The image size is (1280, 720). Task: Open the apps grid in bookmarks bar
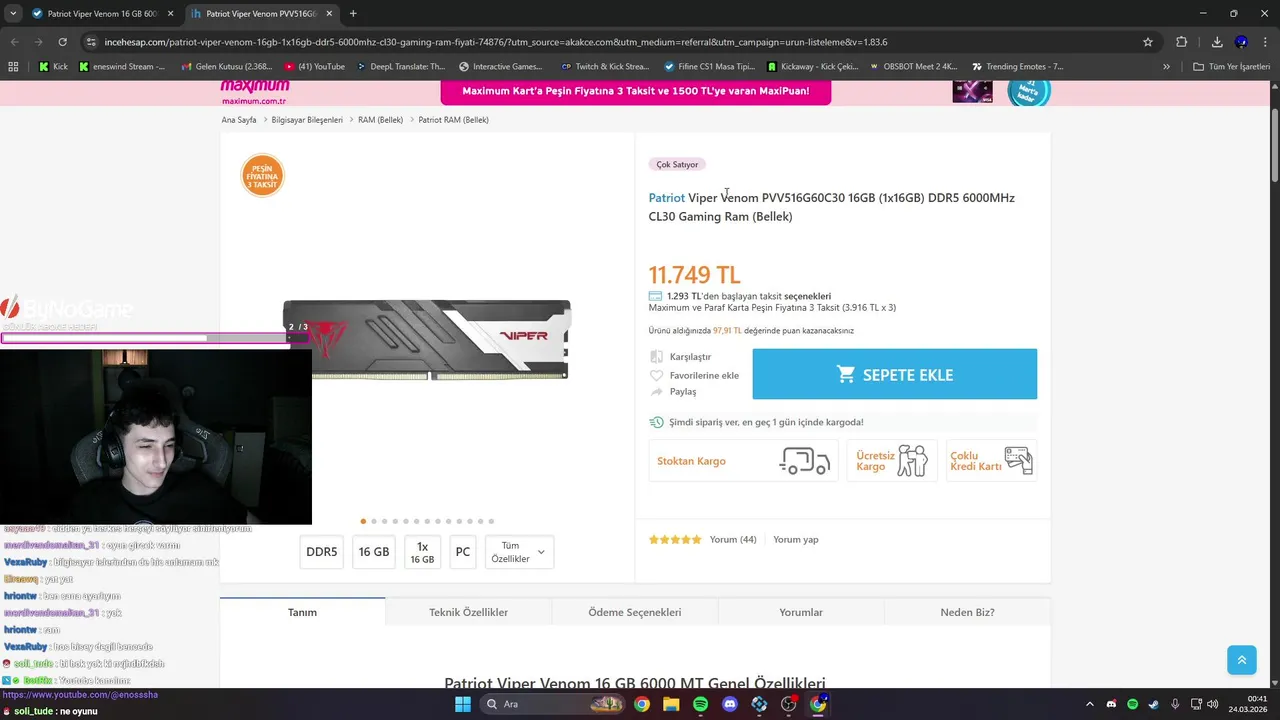tap(13, 67)
